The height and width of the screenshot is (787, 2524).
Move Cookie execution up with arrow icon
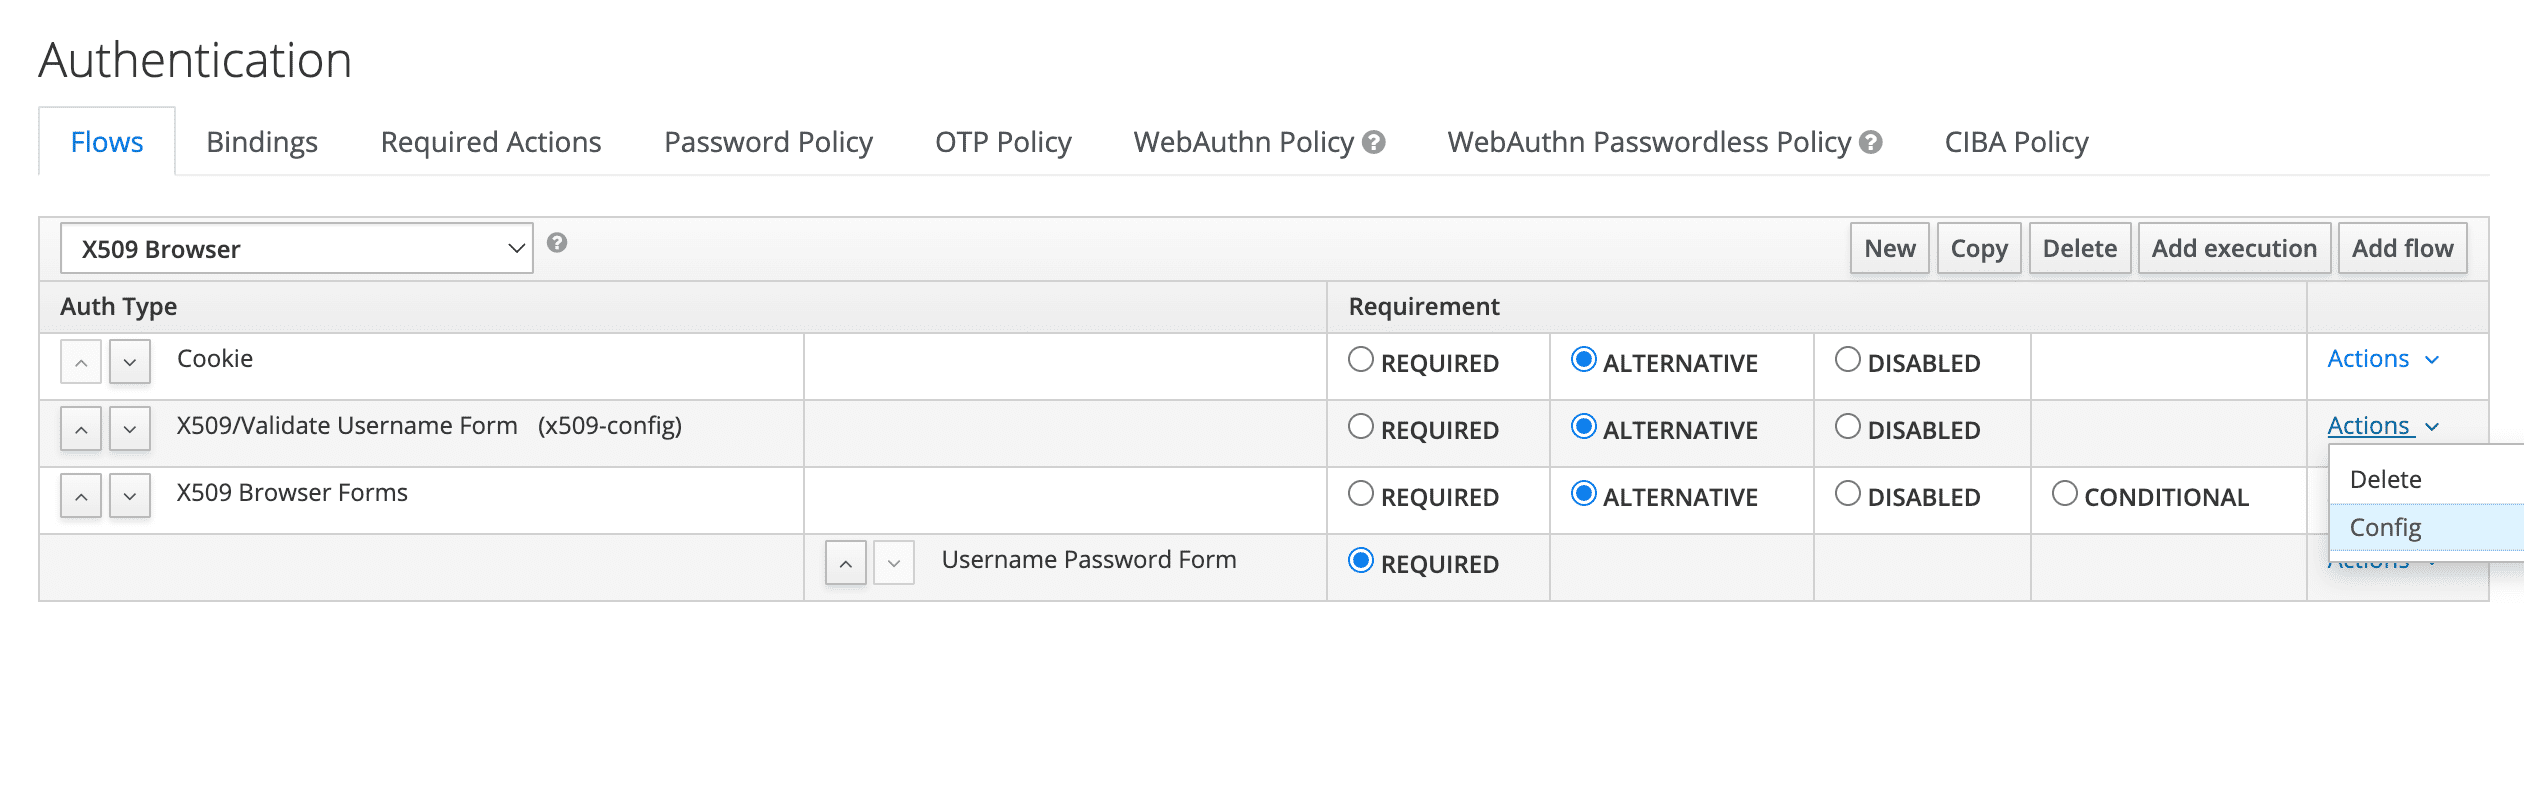pos(81,362)
